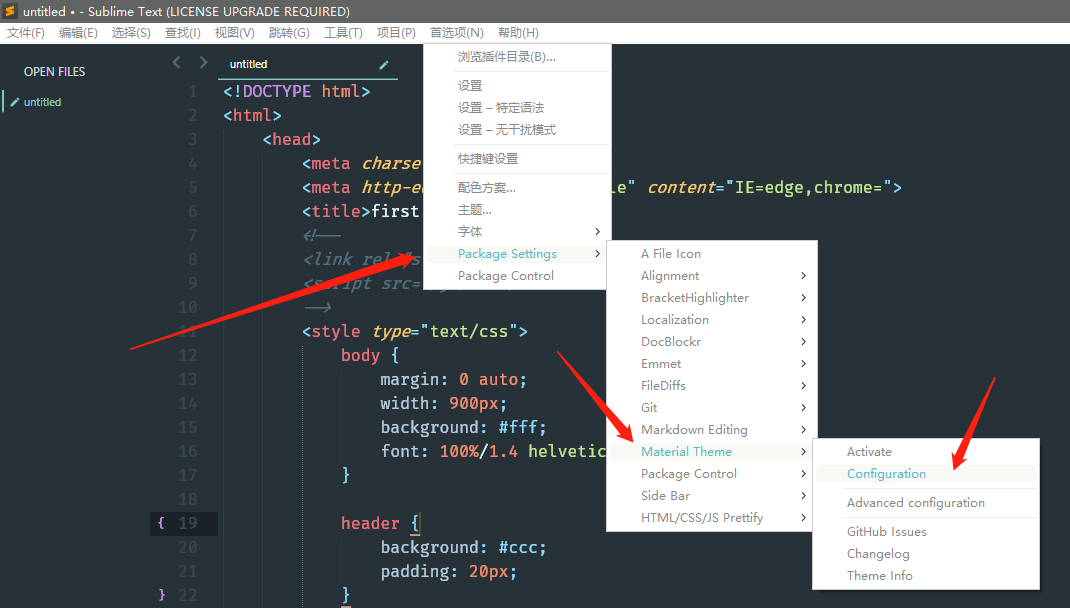Select Configuration under Material Theme
This screenshot has height=608, width=1070.
click(886, 473)
